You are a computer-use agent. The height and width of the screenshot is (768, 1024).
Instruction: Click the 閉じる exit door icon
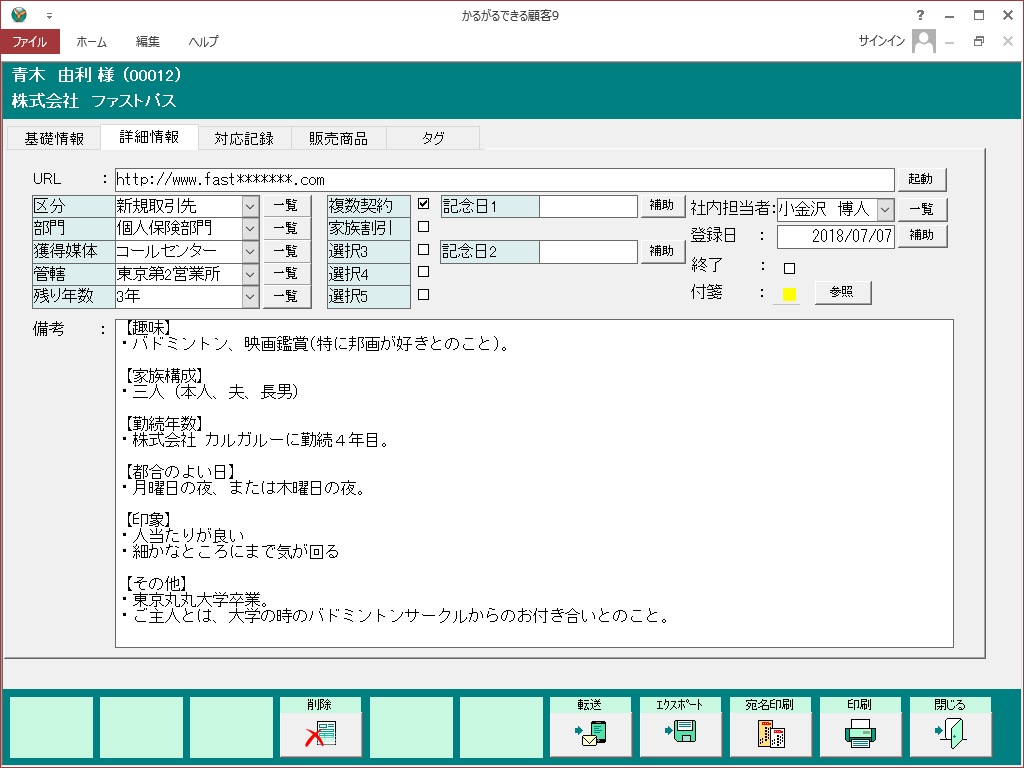(950, 733)
